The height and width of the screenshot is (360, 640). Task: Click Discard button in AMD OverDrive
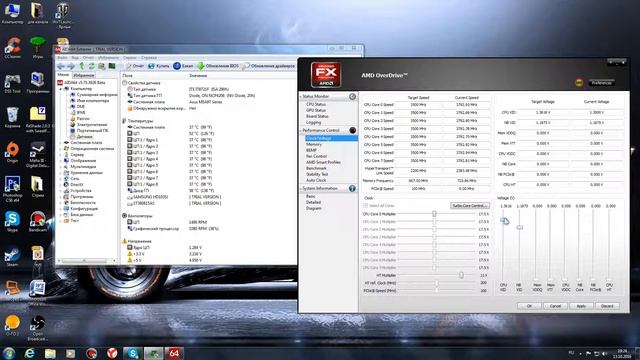(607, 306)
